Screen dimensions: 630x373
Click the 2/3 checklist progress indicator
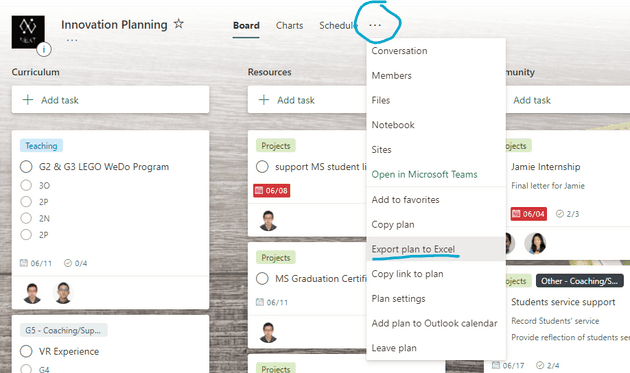coord(567,214)
